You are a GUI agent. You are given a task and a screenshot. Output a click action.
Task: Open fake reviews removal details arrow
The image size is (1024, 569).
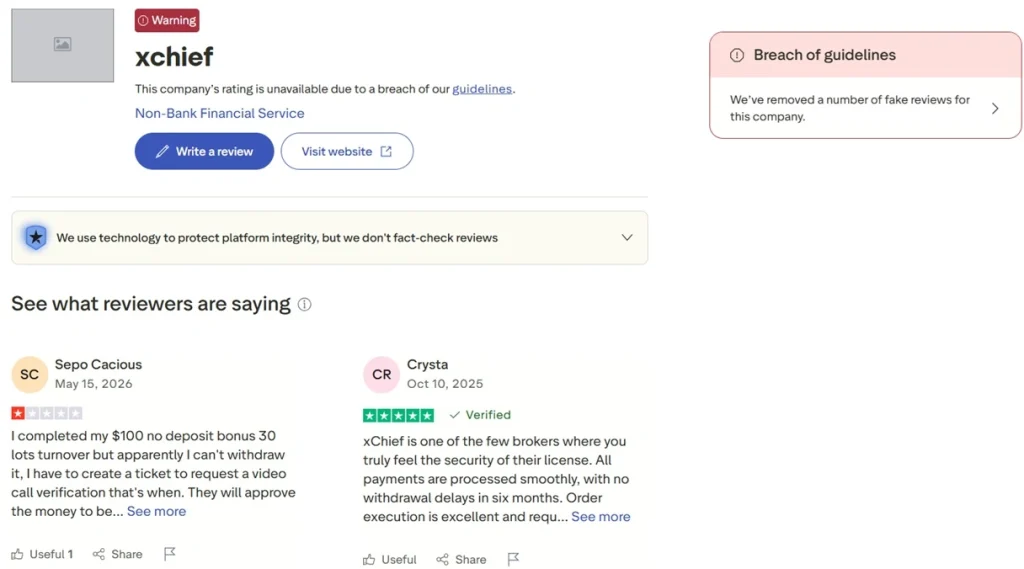[x=995, y=108]
